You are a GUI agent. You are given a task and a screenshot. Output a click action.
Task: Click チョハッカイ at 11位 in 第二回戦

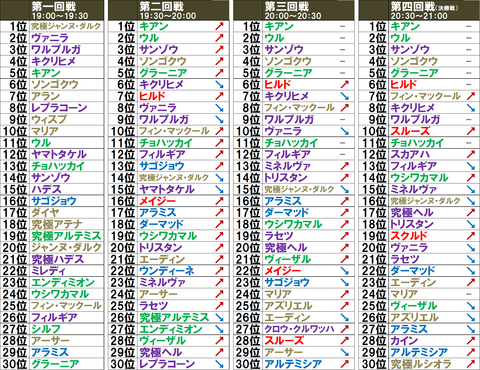pos(166,143)
